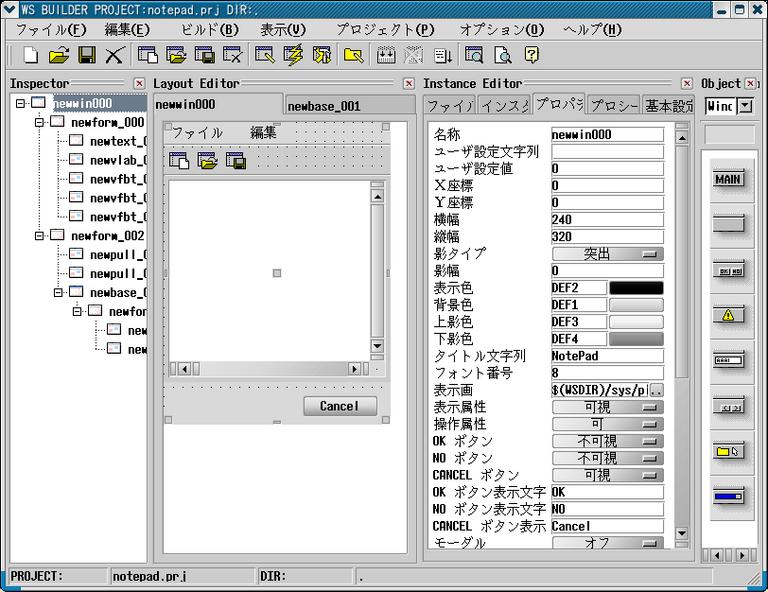The height and width of the screenshot is (592, 768).
Task: Click Object palette right scroll arrow
Action: [743, 556]
